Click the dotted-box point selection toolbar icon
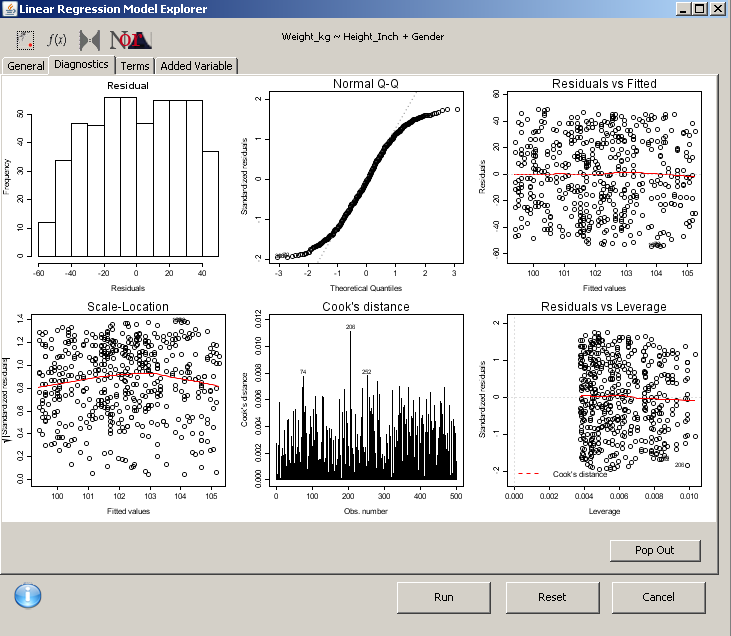The width and height of the screenshot is (731, 636). [26, 40]
